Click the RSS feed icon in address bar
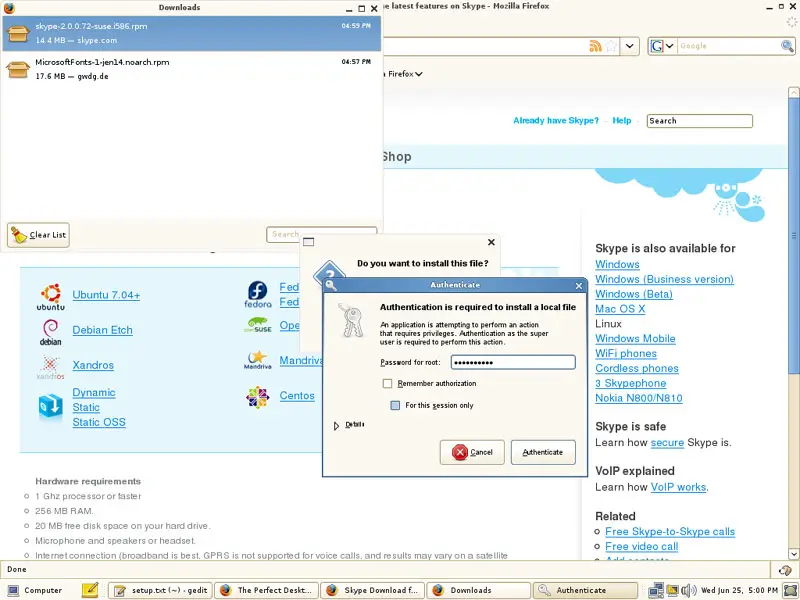The image size is (800, 600). [x=596, y=46]
